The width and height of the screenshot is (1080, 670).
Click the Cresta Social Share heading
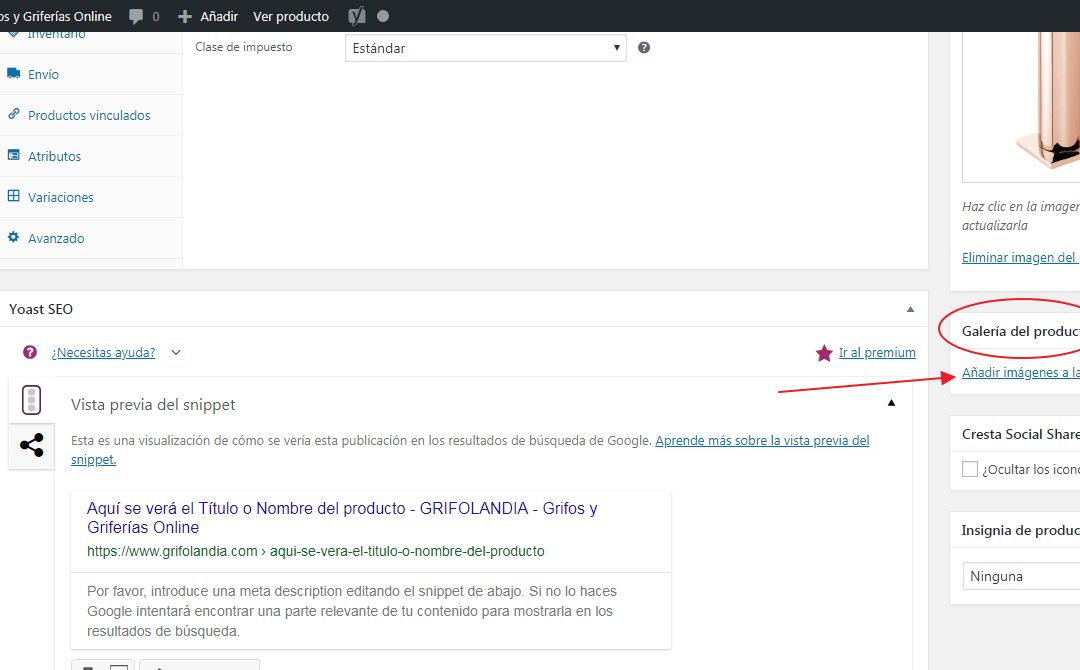click(1021, 435)
